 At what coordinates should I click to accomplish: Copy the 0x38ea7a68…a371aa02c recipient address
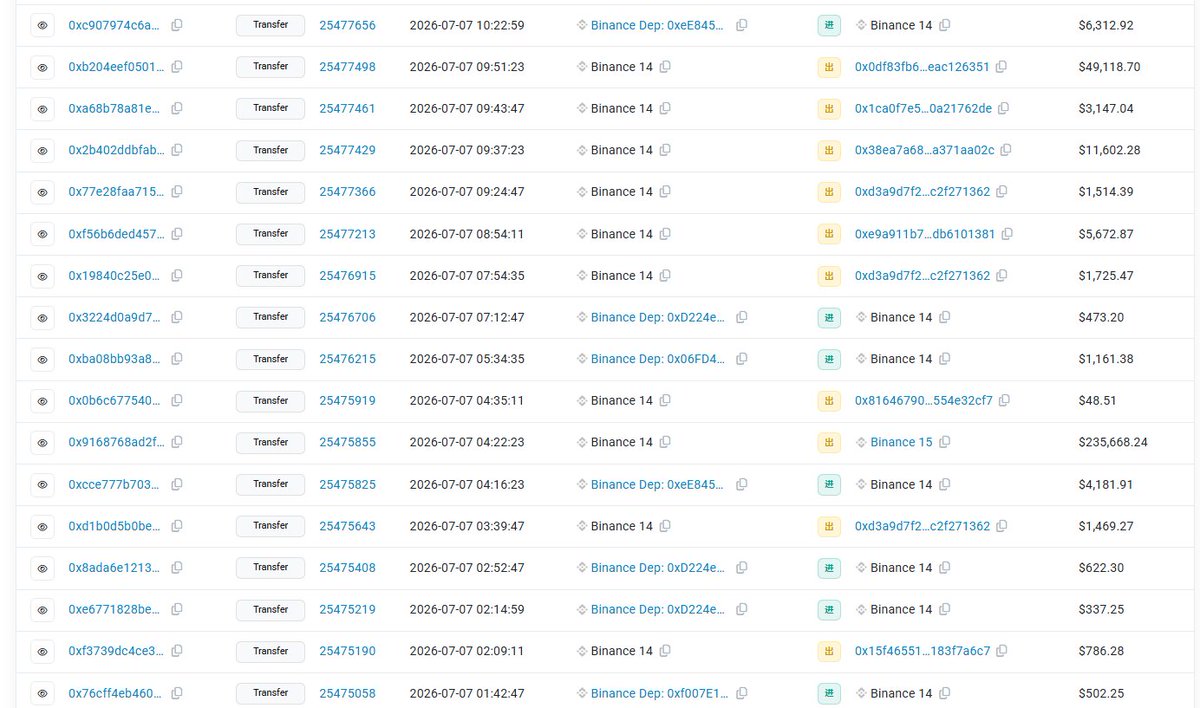(1006, 150)
